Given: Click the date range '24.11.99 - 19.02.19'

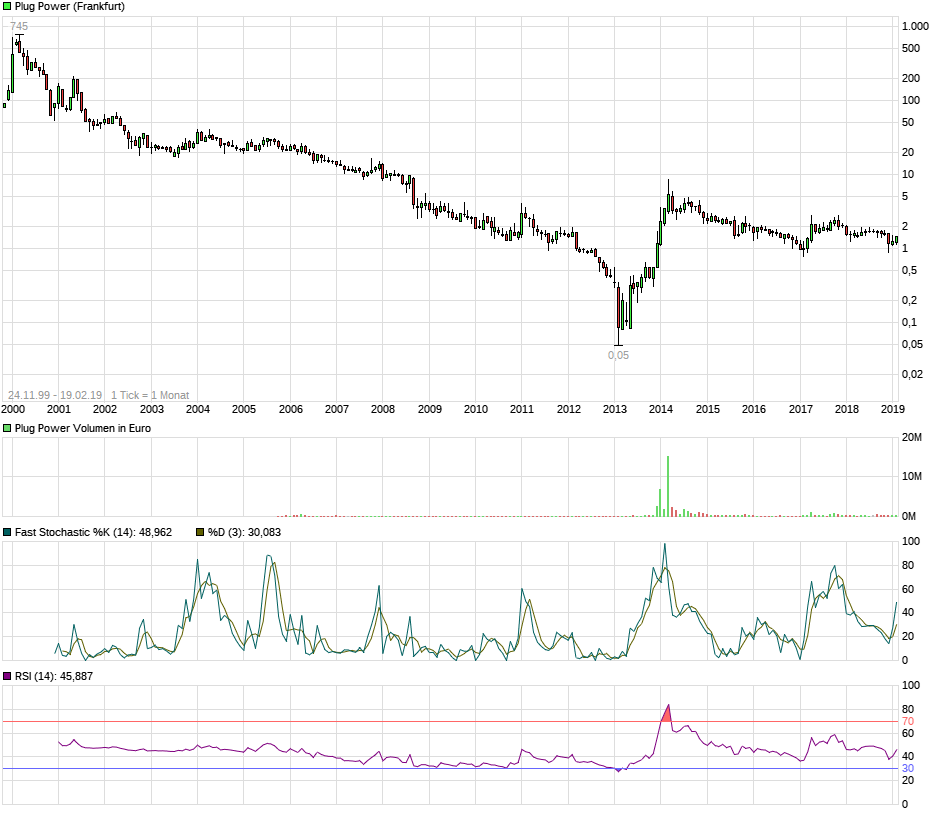Looking at the screenshot, I should click(x=55, y=395).
